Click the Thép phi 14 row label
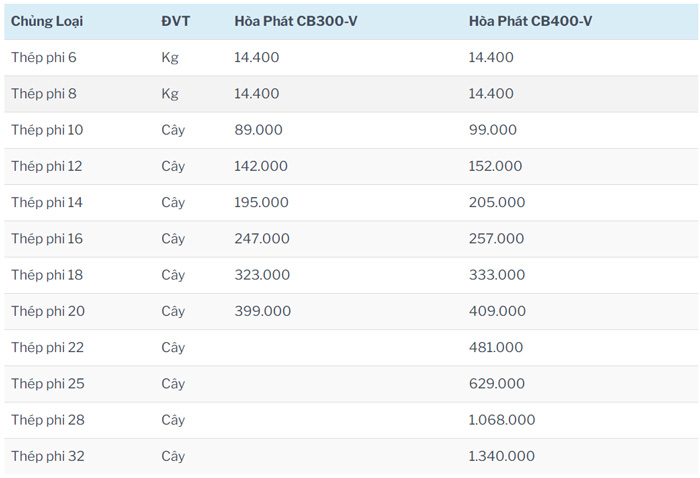This screenshot has width=700, height=478. click(47, 202)
